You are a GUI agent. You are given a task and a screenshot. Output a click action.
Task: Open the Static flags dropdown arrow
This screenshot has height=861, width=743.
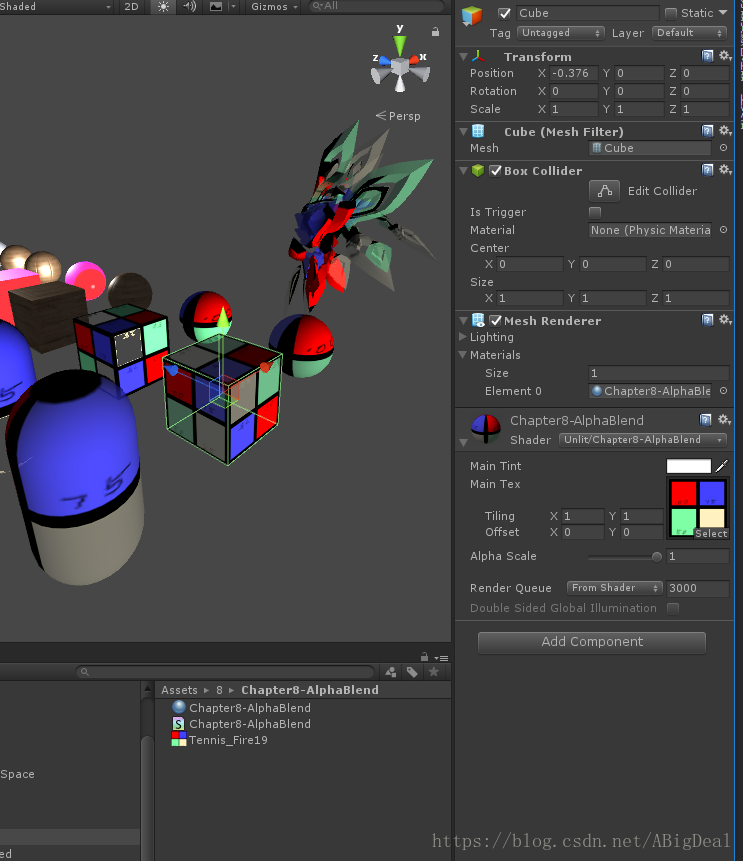(x=723, y=13)
